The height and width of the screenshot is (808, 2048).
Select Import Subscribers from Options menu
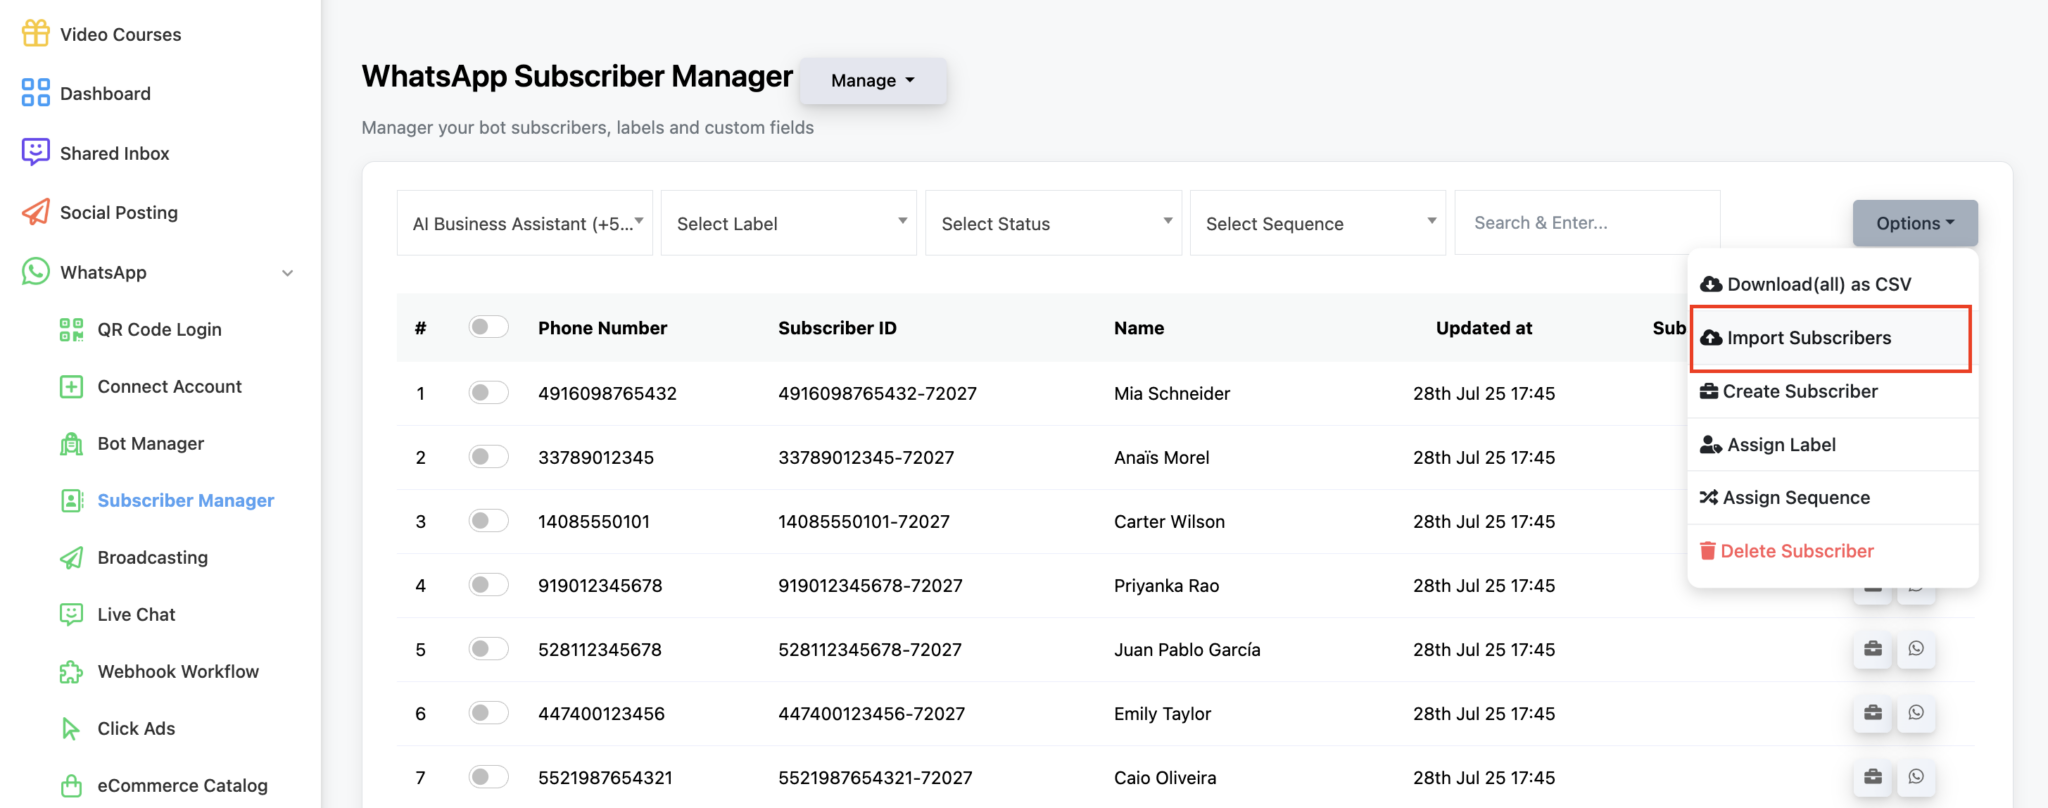point(1832,338)
